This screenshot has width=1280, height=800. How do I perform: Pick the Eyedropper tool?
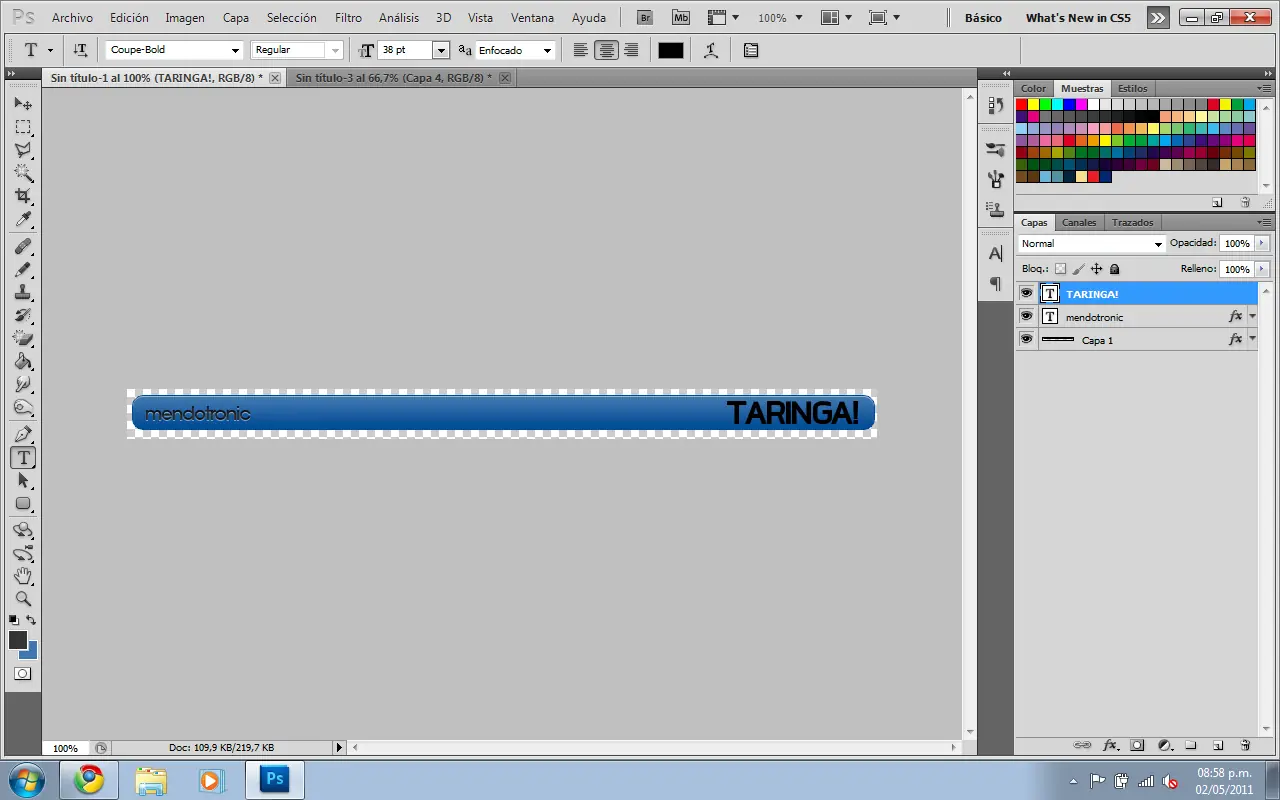(23, 219)
